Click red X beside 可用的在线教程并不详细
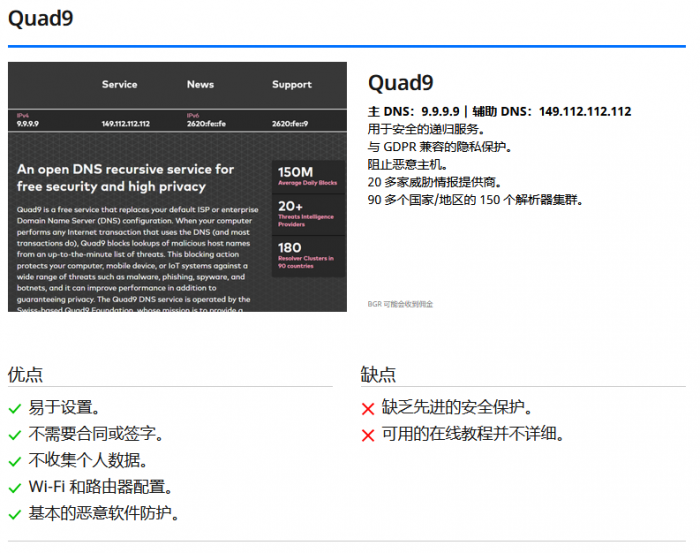This screenshot has width=700, height=553. point(368,435)
